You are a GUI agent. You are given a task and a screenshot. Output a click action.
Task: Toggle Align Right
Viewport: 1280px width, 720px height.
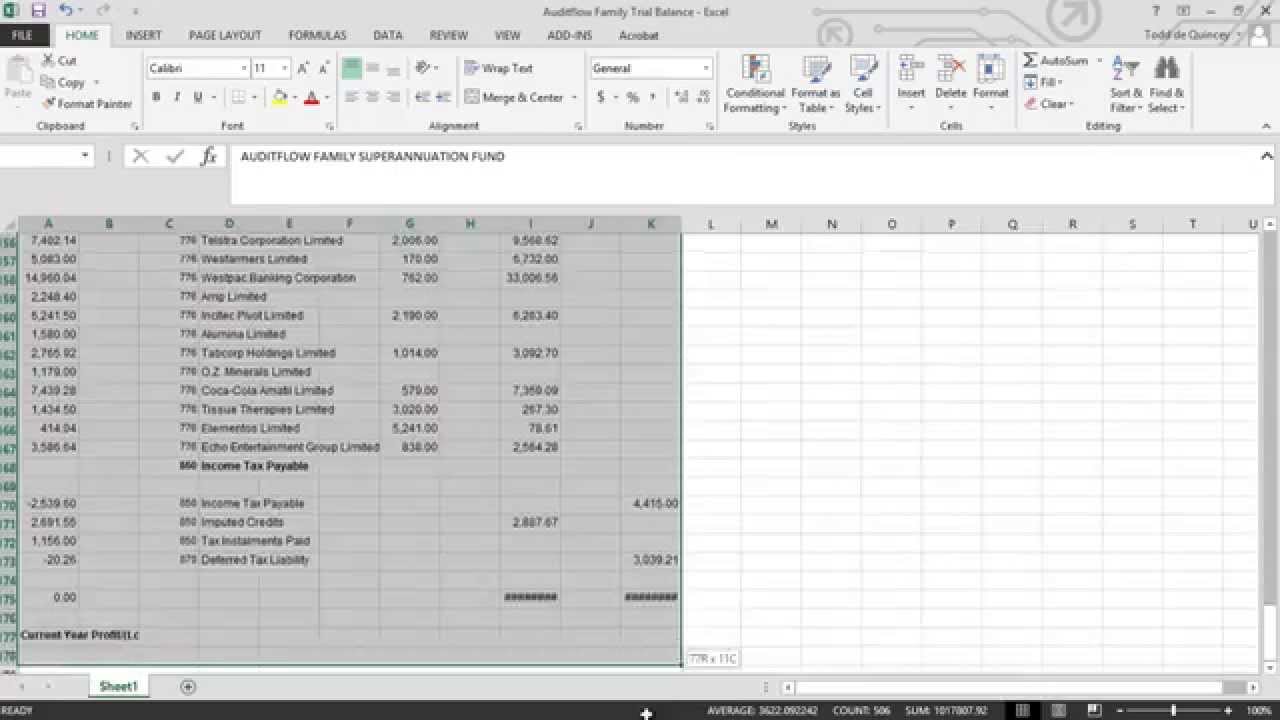coord(393,97)
